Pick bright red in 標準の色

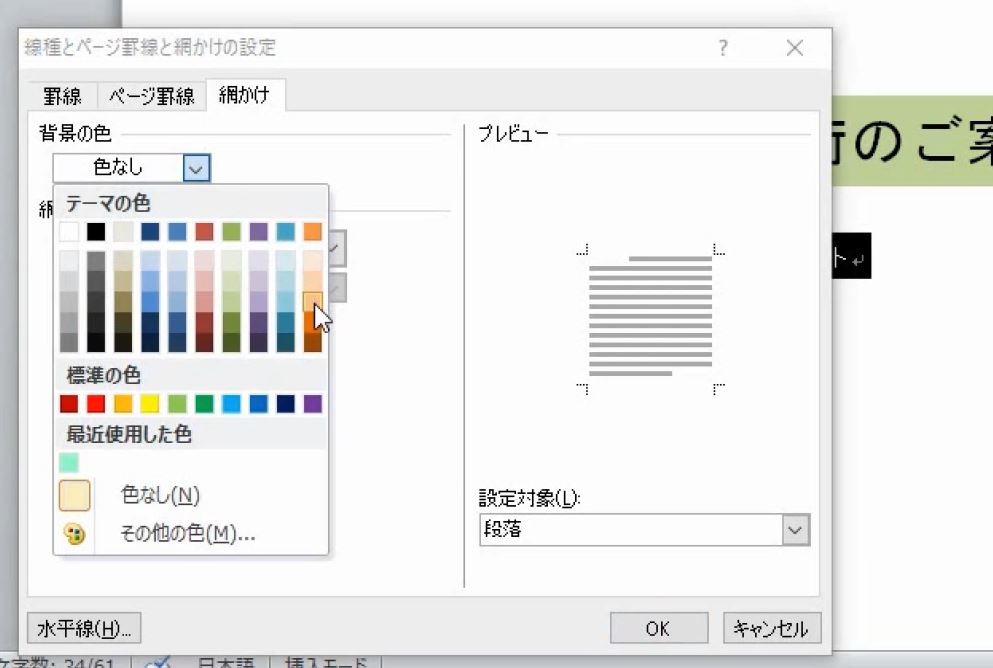pos(96,404)
